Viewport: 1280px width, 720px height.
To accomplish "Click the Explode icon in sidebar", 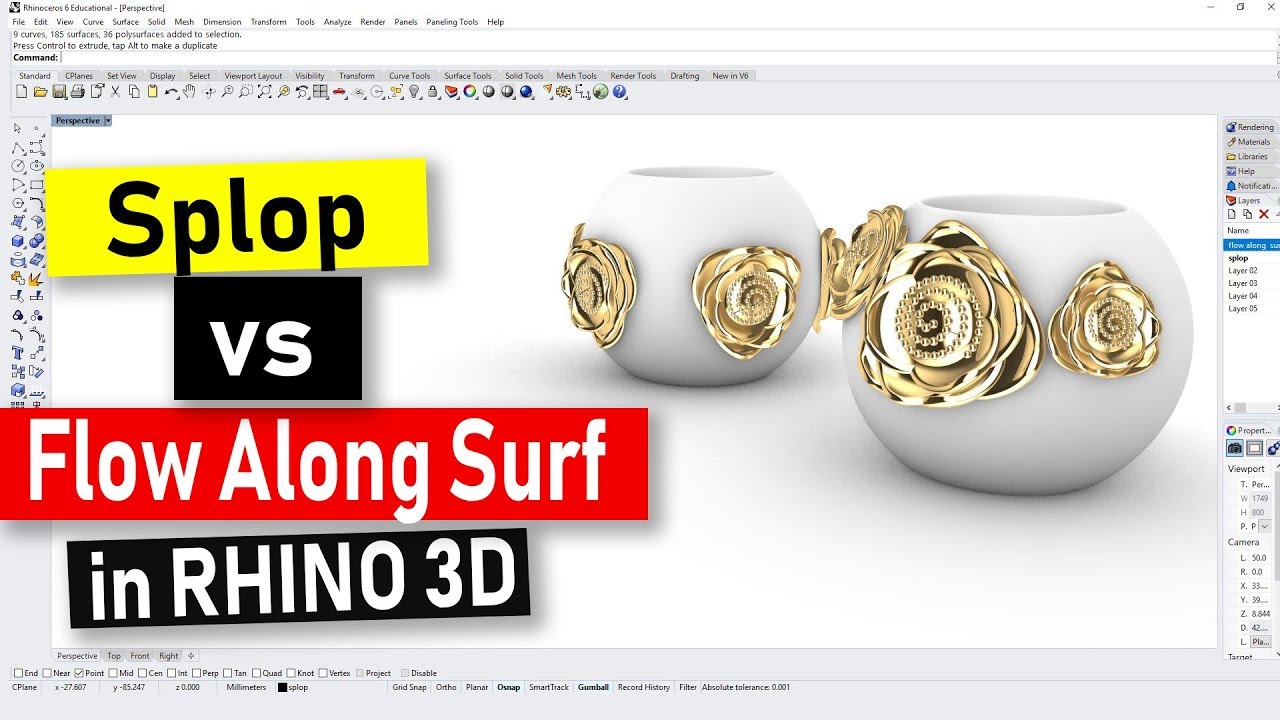I will point(37,278).
